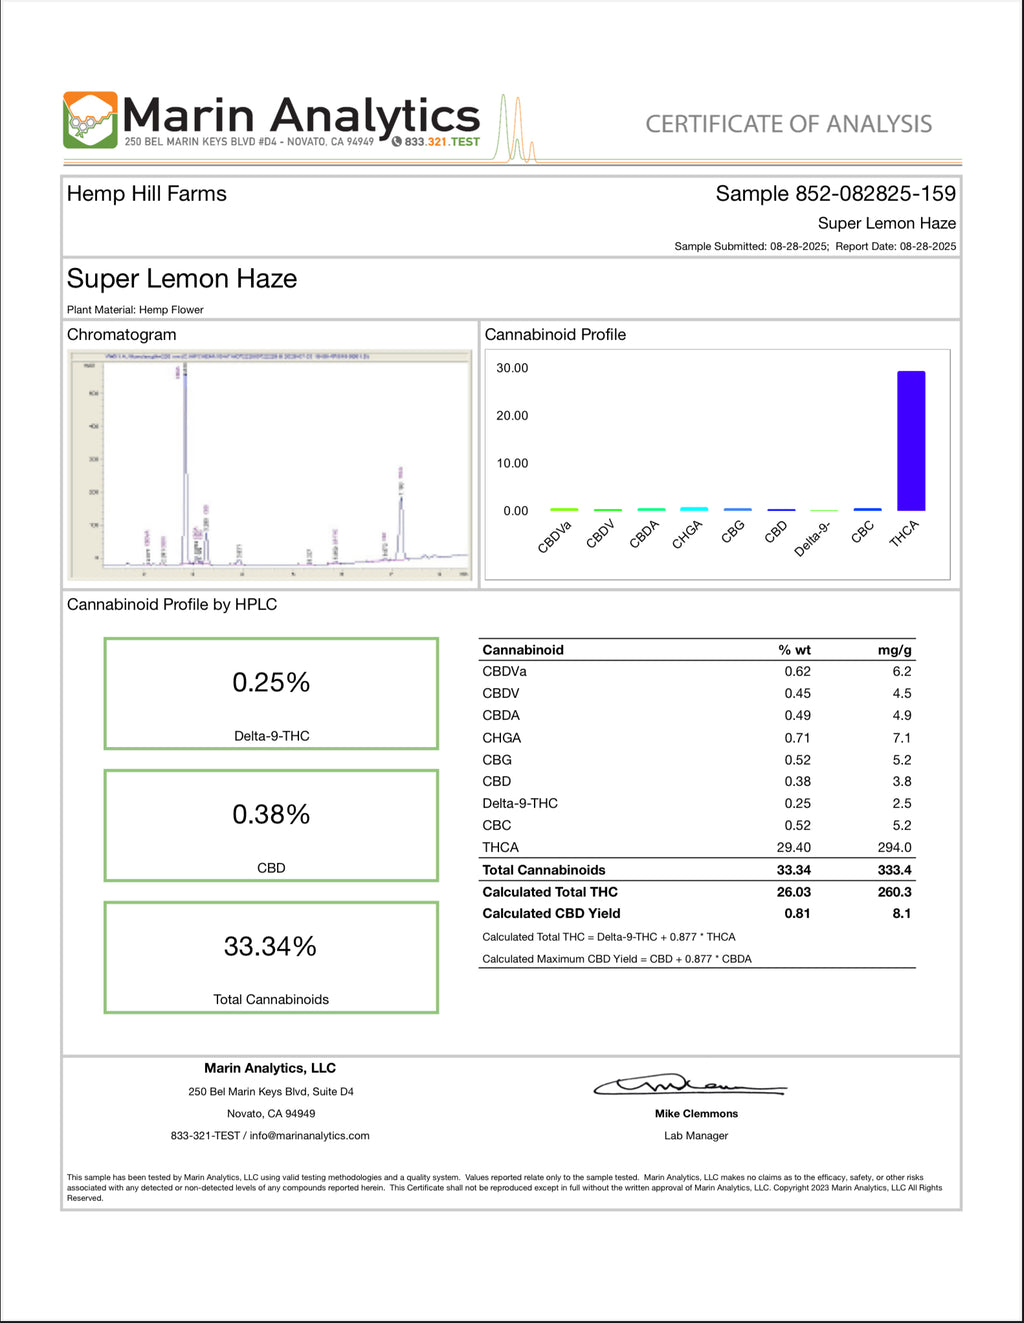The width and height of the screenshot is (1024, 1323).
Task: Select the 0.25% Delta-9-THC summary box
Action: [x=271, y=694]
